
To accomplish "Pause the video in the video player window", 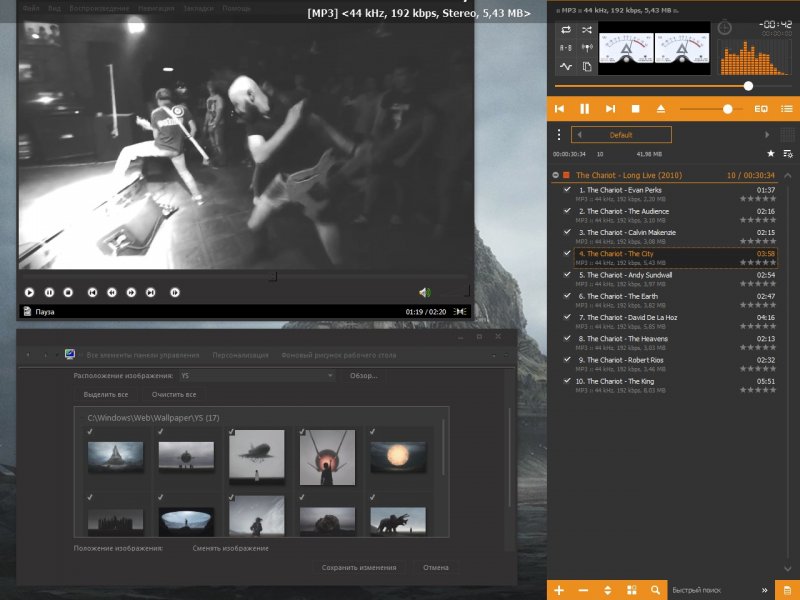I will (x=49, y=292).
